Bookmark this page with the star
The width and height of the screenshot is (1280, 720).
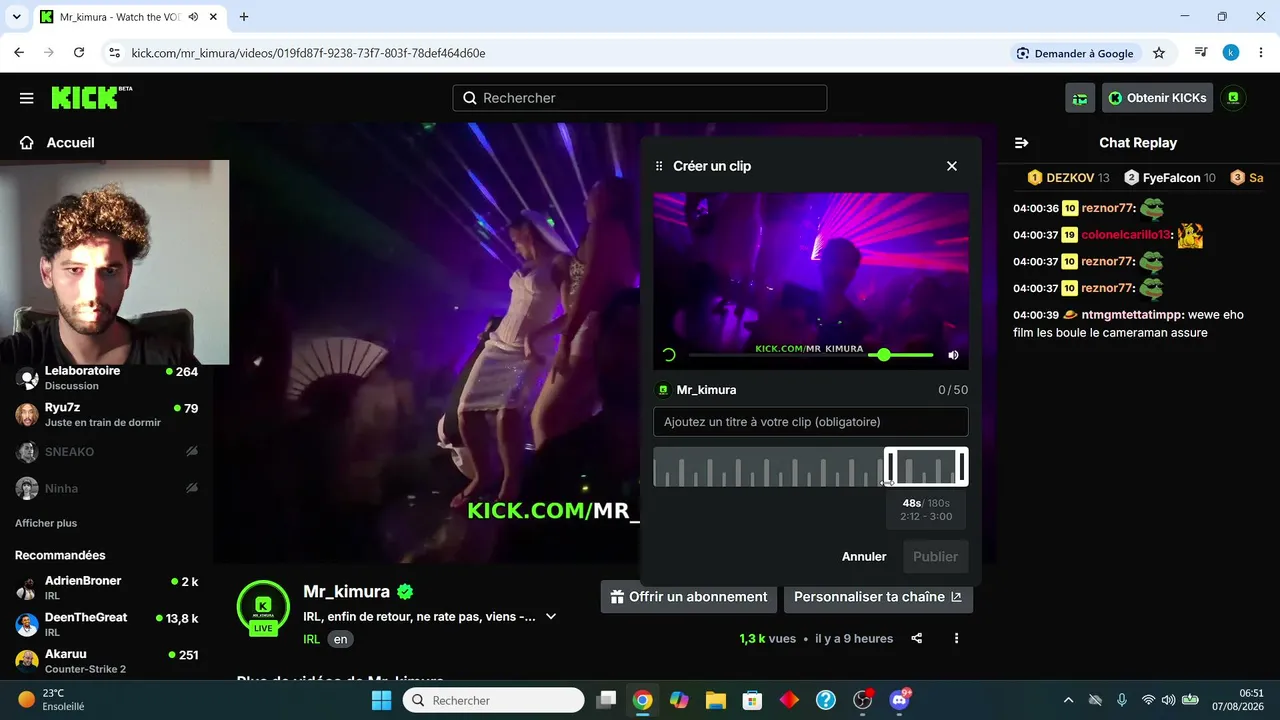pyautogui.click(x=1159, y=53)
